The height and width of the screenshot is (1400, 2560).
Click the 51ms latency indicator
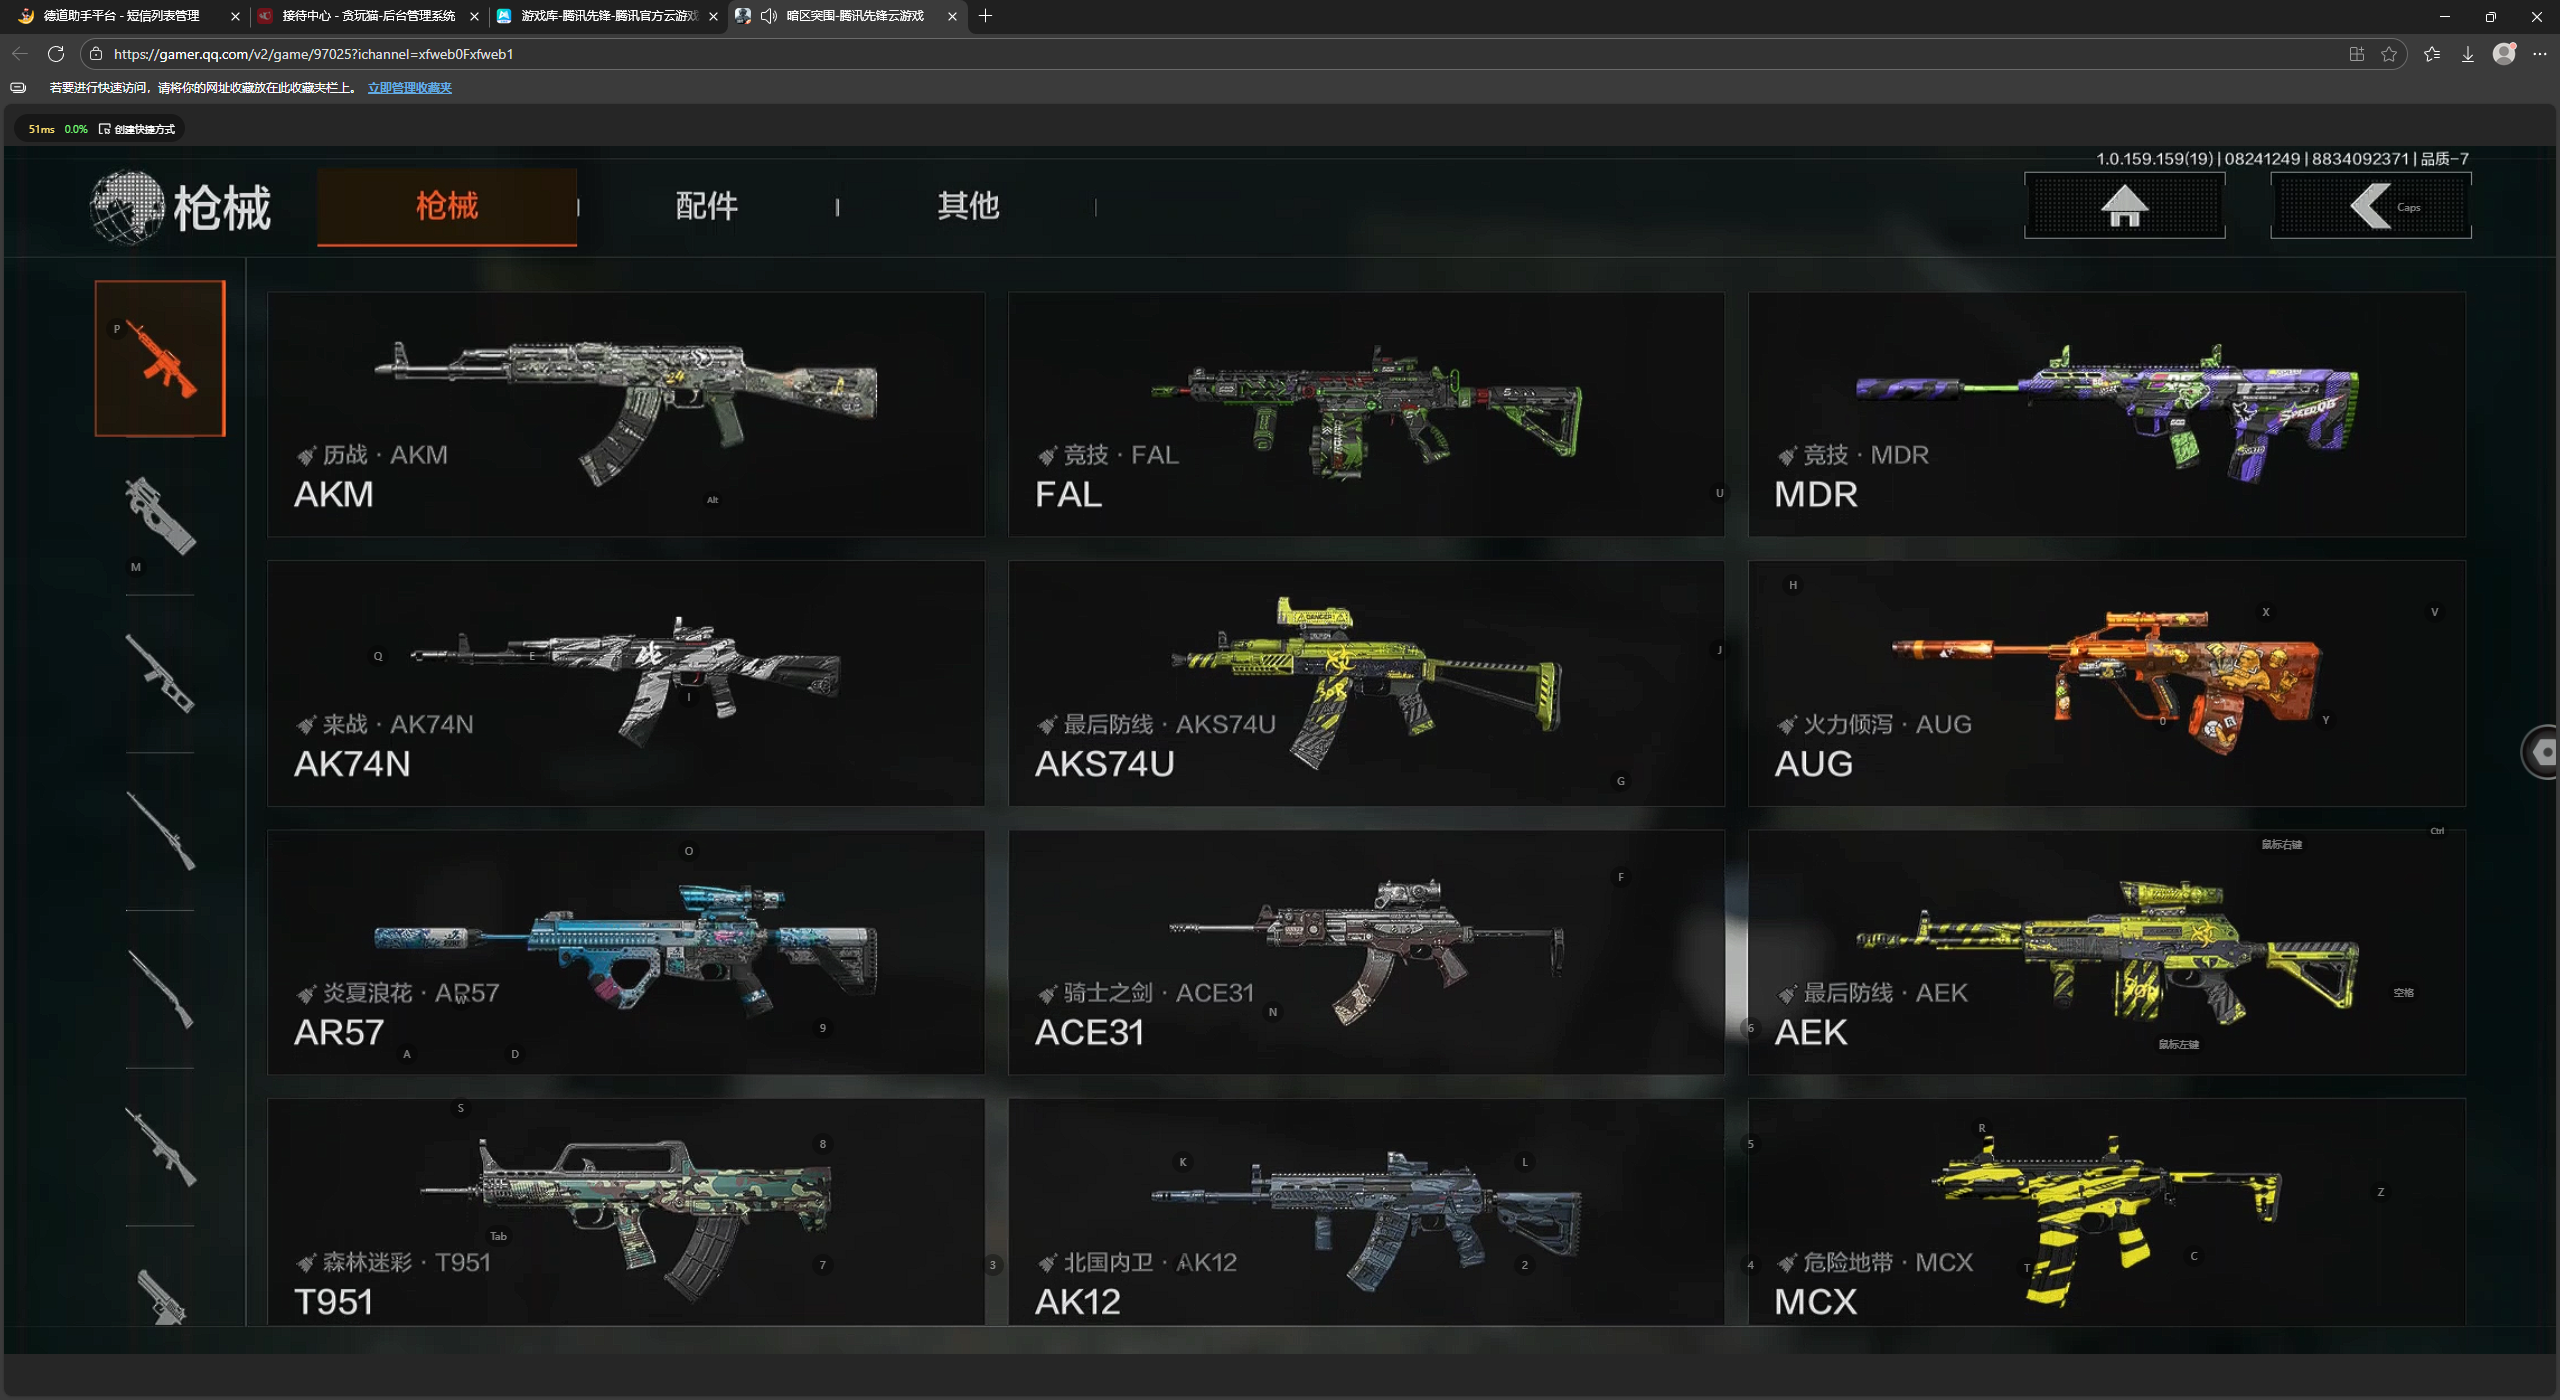[41, 129]
